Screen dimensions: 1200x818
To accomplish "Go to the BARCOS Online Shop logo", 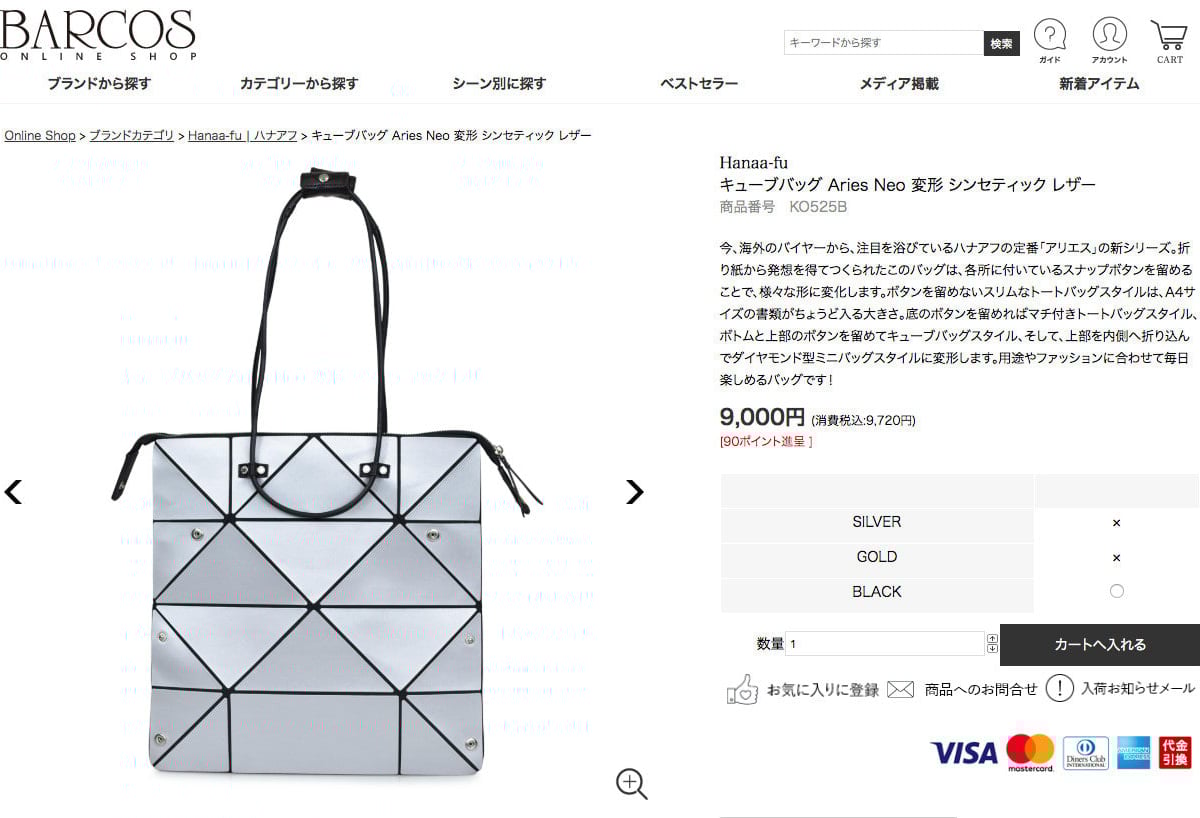I will [x=98, y=35].
